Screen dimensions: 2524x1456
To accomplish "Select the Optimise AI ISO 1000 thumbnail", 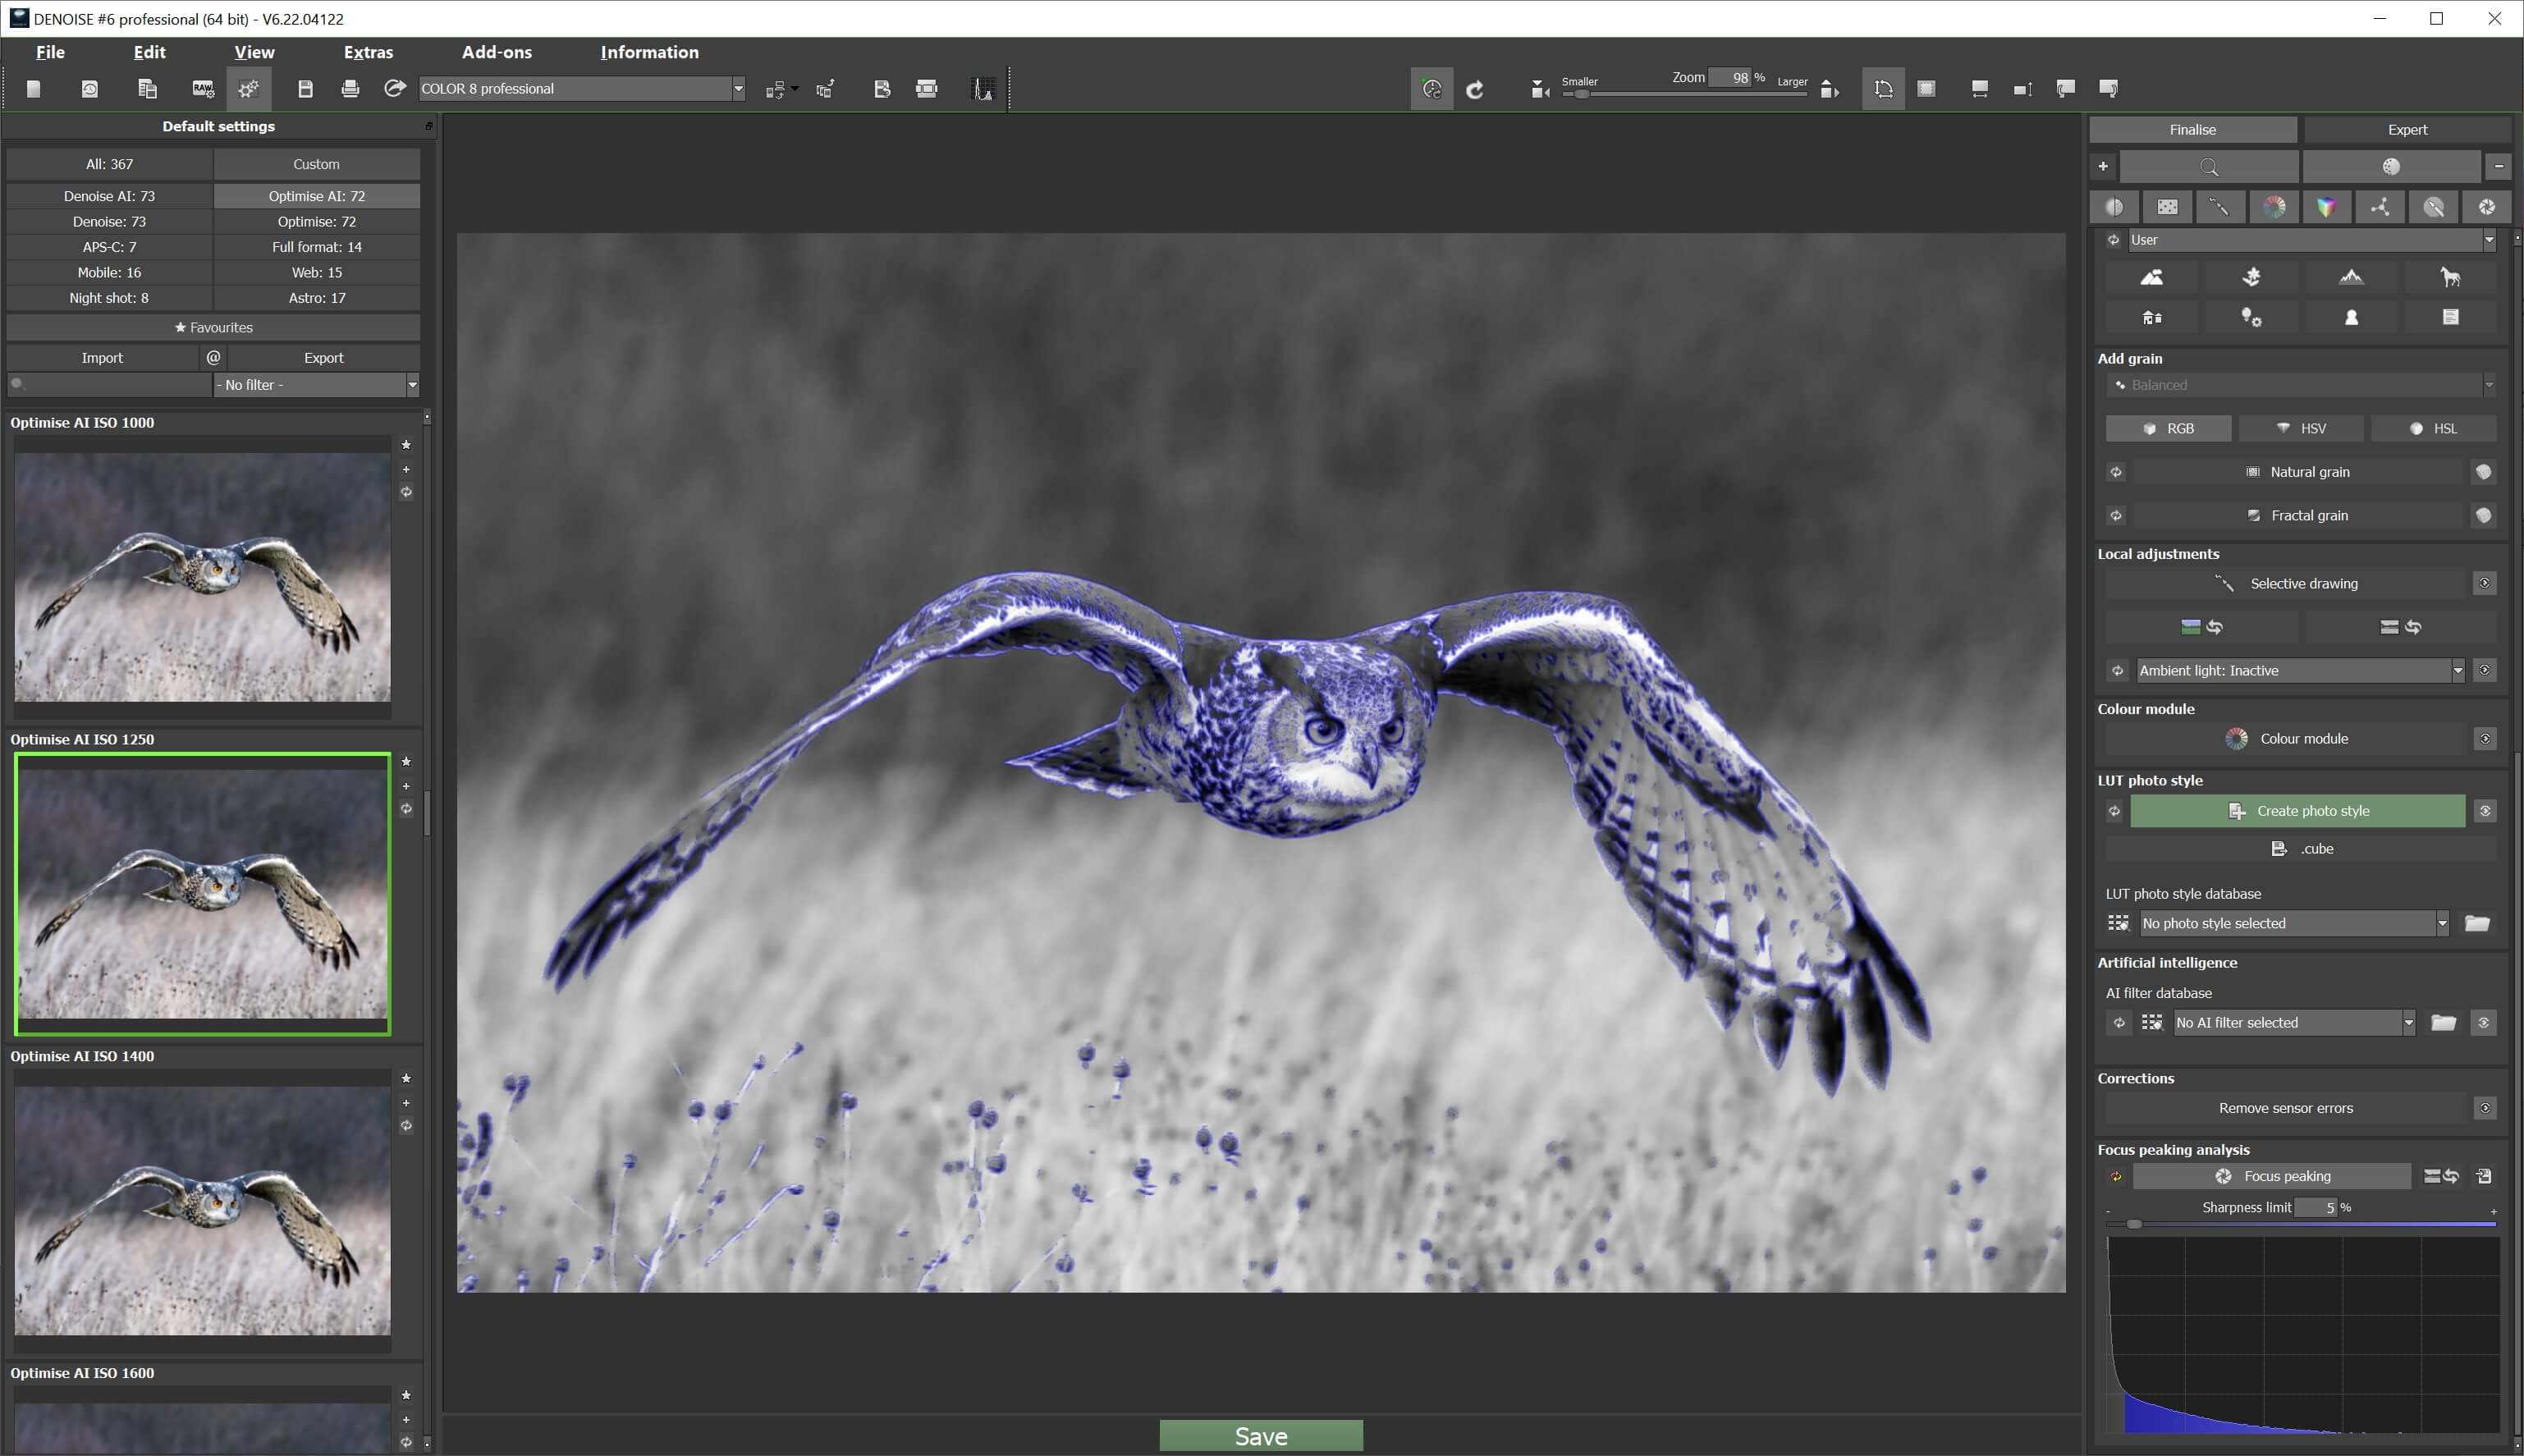I will (202, 577).
